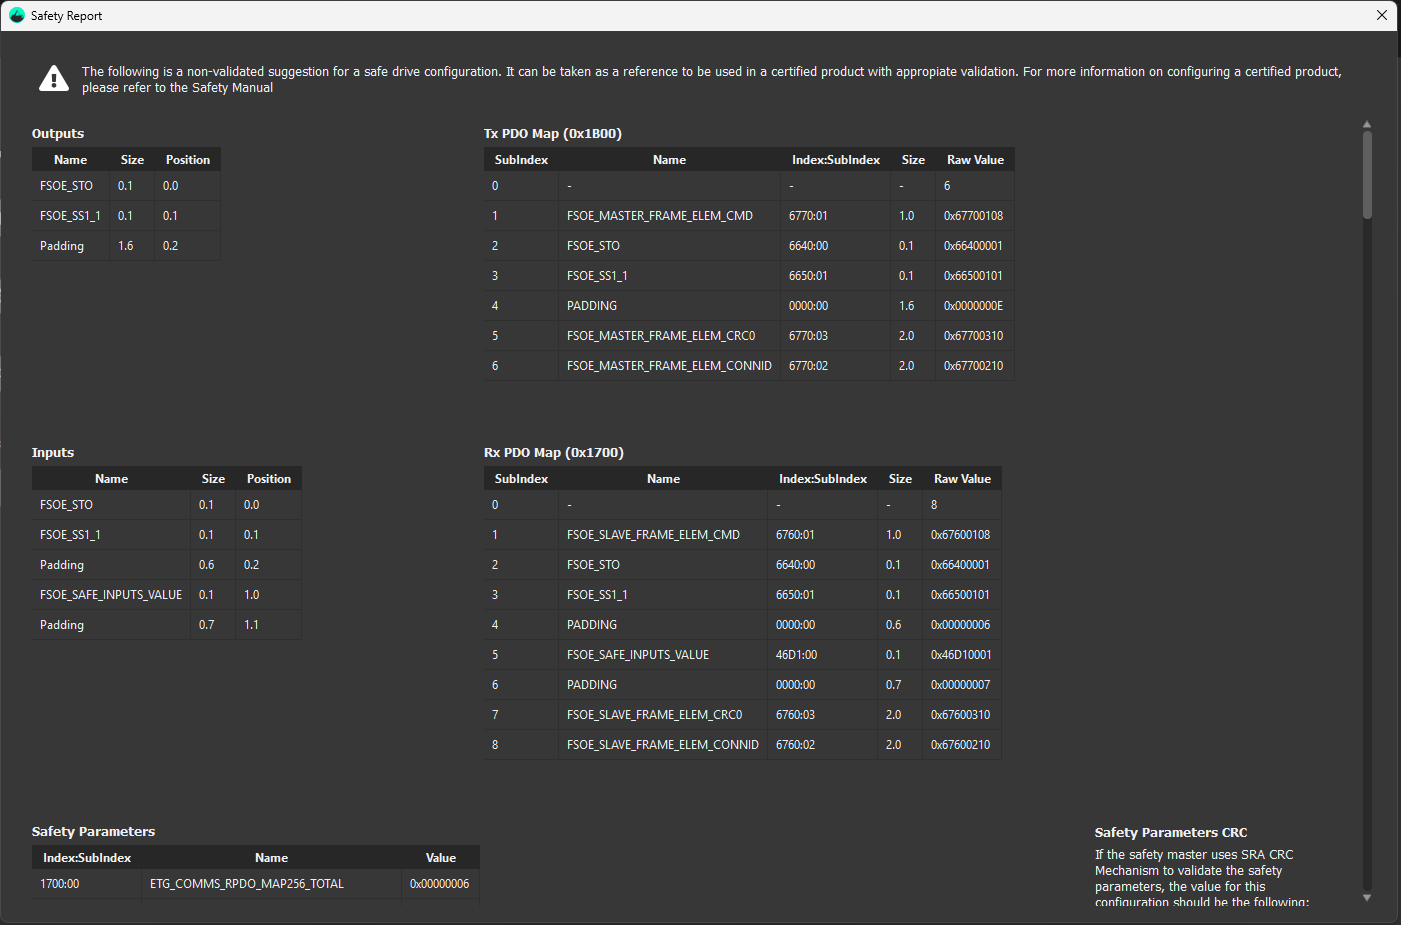The image size is (1401, 925).
Task: Select the FSOE_SLAVE_FRAME_ELEM_CONNID name cell
Action: click(x=662, y=745)
